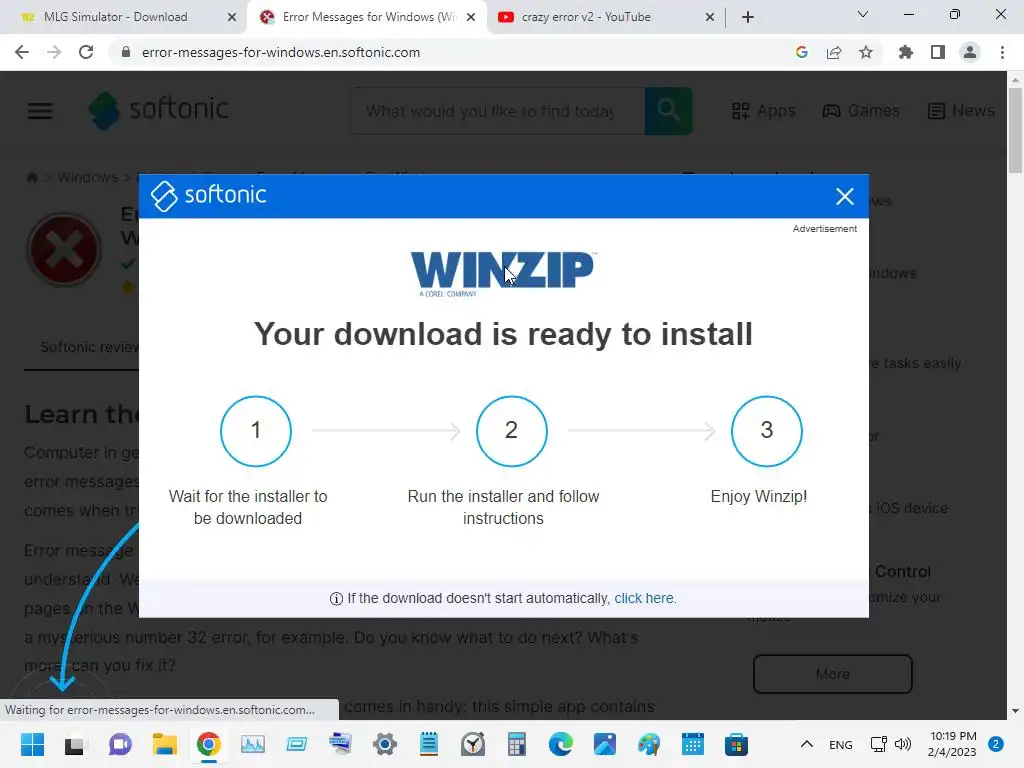Go back to previous page
This screenshot has width=1024, height=768.
[x=22, y=52]
